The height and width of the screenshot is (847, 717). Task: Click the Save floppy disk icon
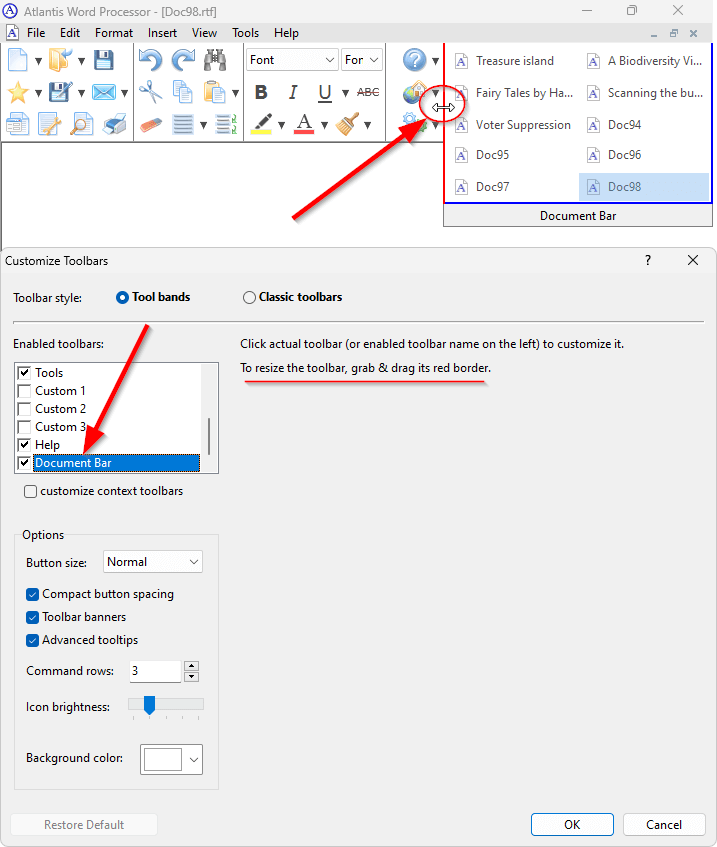pos(103,60)
